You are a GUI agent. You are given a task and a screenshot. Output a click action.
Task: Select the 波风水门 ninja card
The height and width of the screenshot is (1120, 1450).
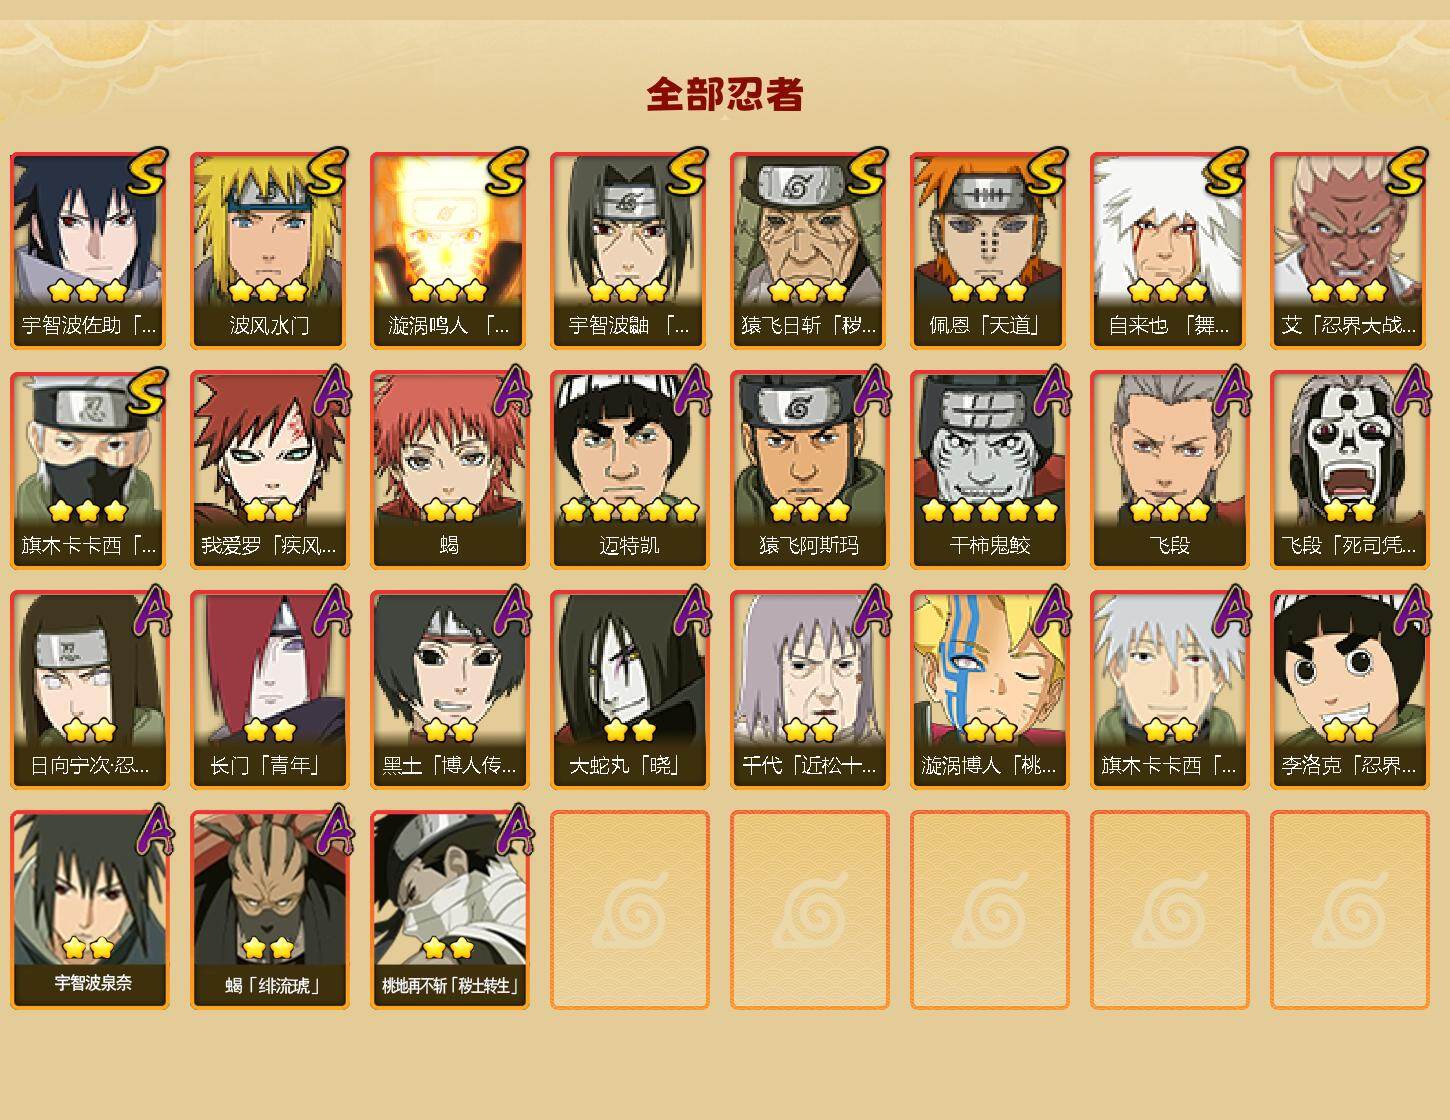(270, 250)
